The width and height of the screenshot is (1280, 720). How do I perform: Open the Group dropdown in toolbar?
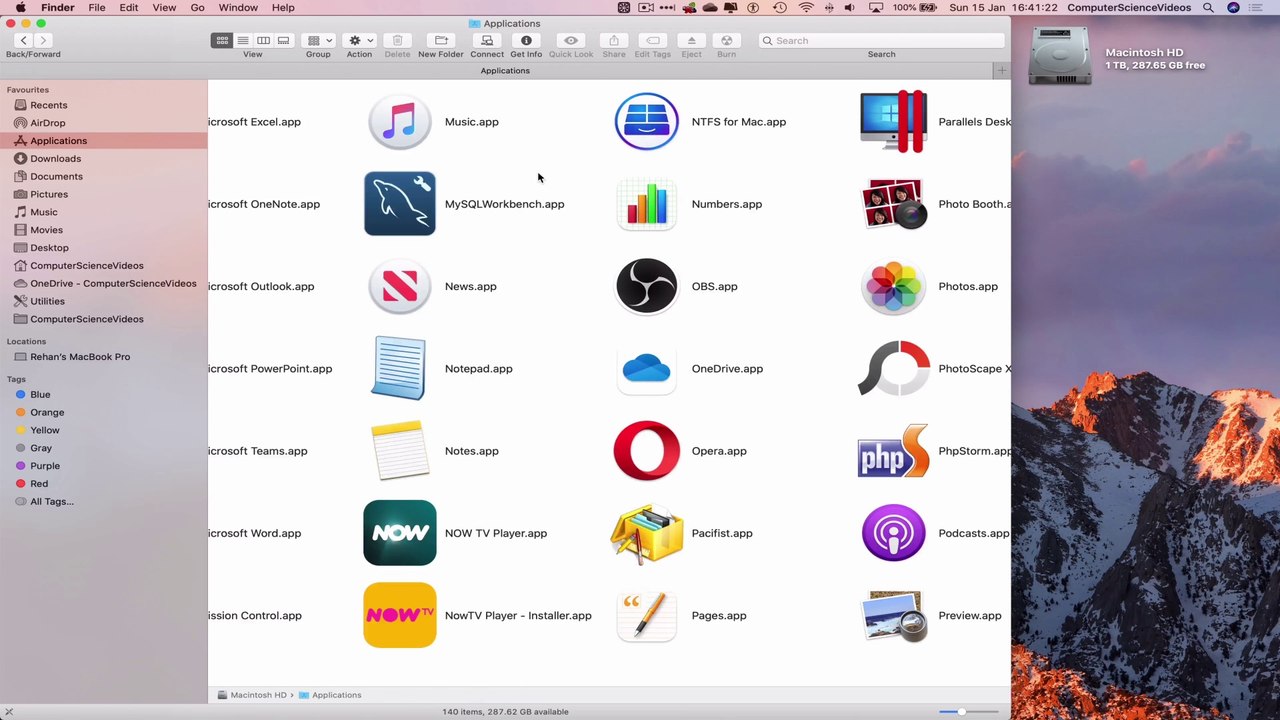(x=319, y=40)
